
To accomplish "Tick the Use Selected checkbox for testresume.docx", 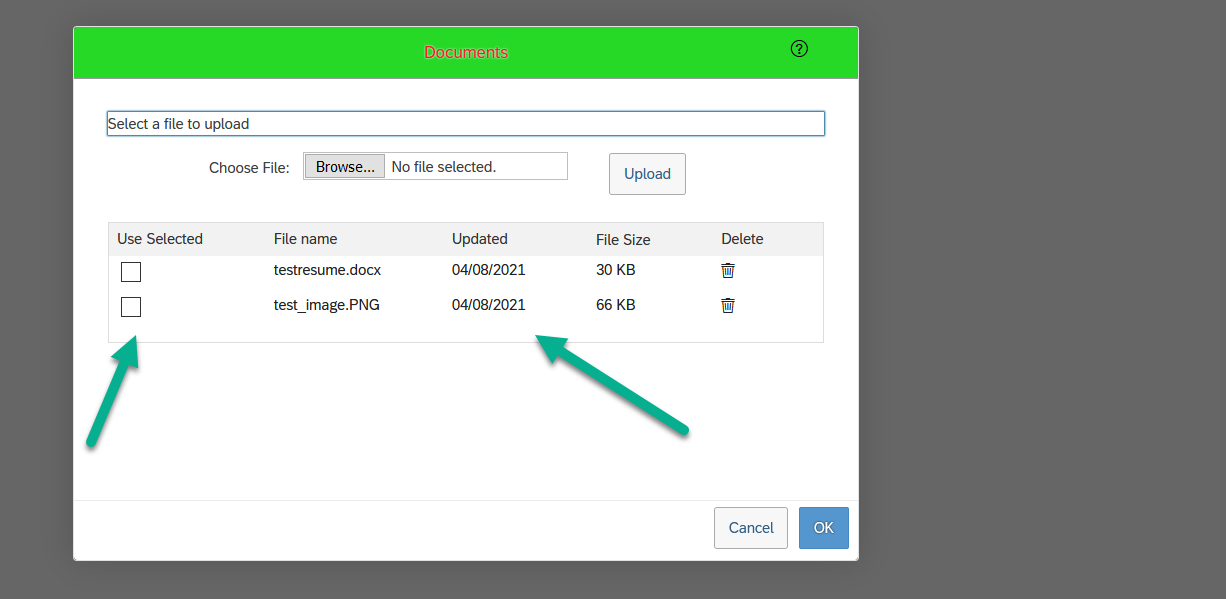I will (x=131, y=272).
